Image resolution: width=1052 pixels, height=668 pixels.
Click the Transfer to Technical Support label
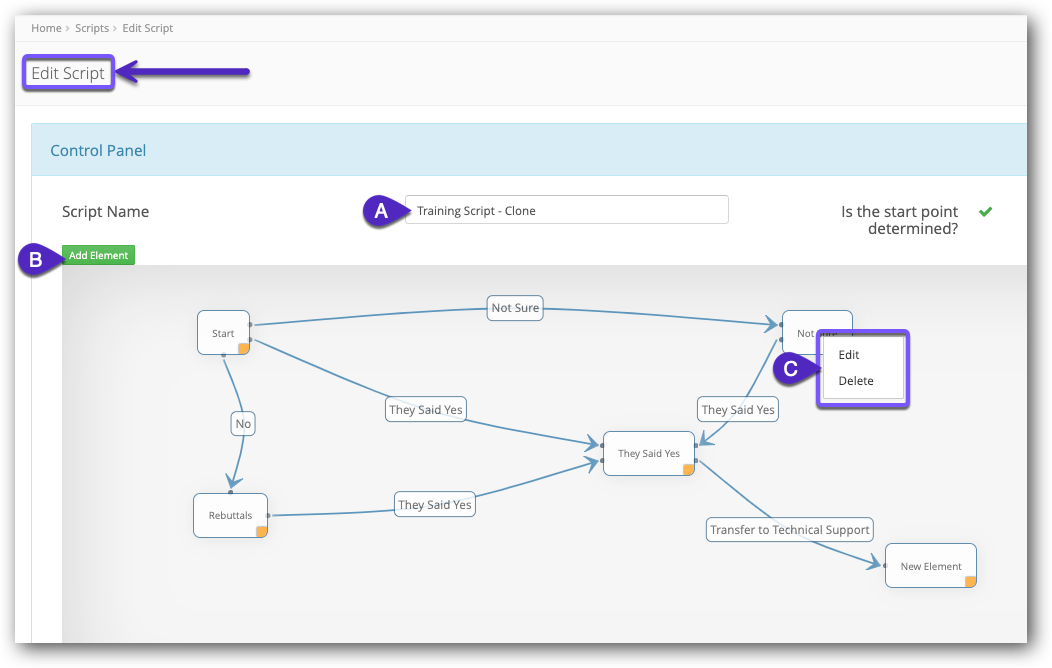click(789, 530)
